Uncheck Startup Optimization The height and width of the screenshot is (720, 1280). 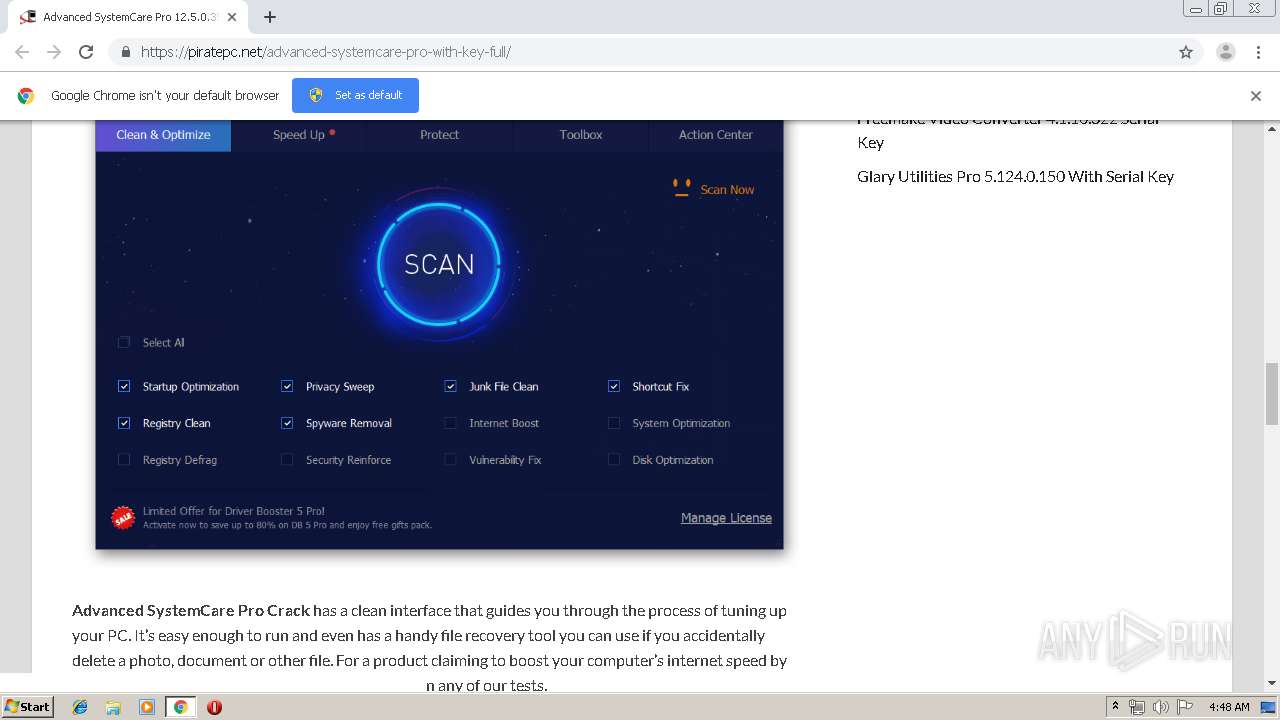124,386
